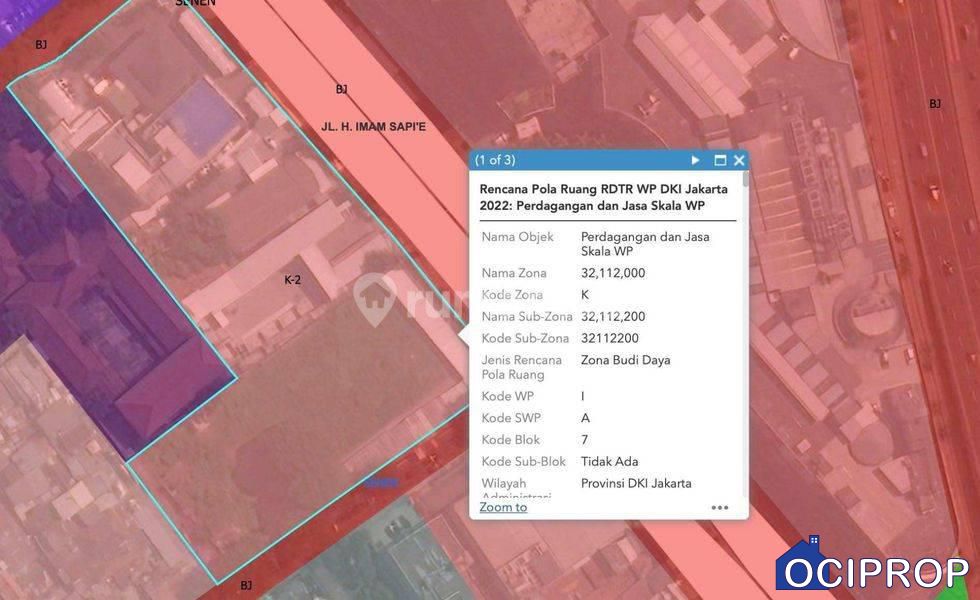Click the small blue link text on the map
The height and width of the screenshot is (600, 980).
(380, 481)
